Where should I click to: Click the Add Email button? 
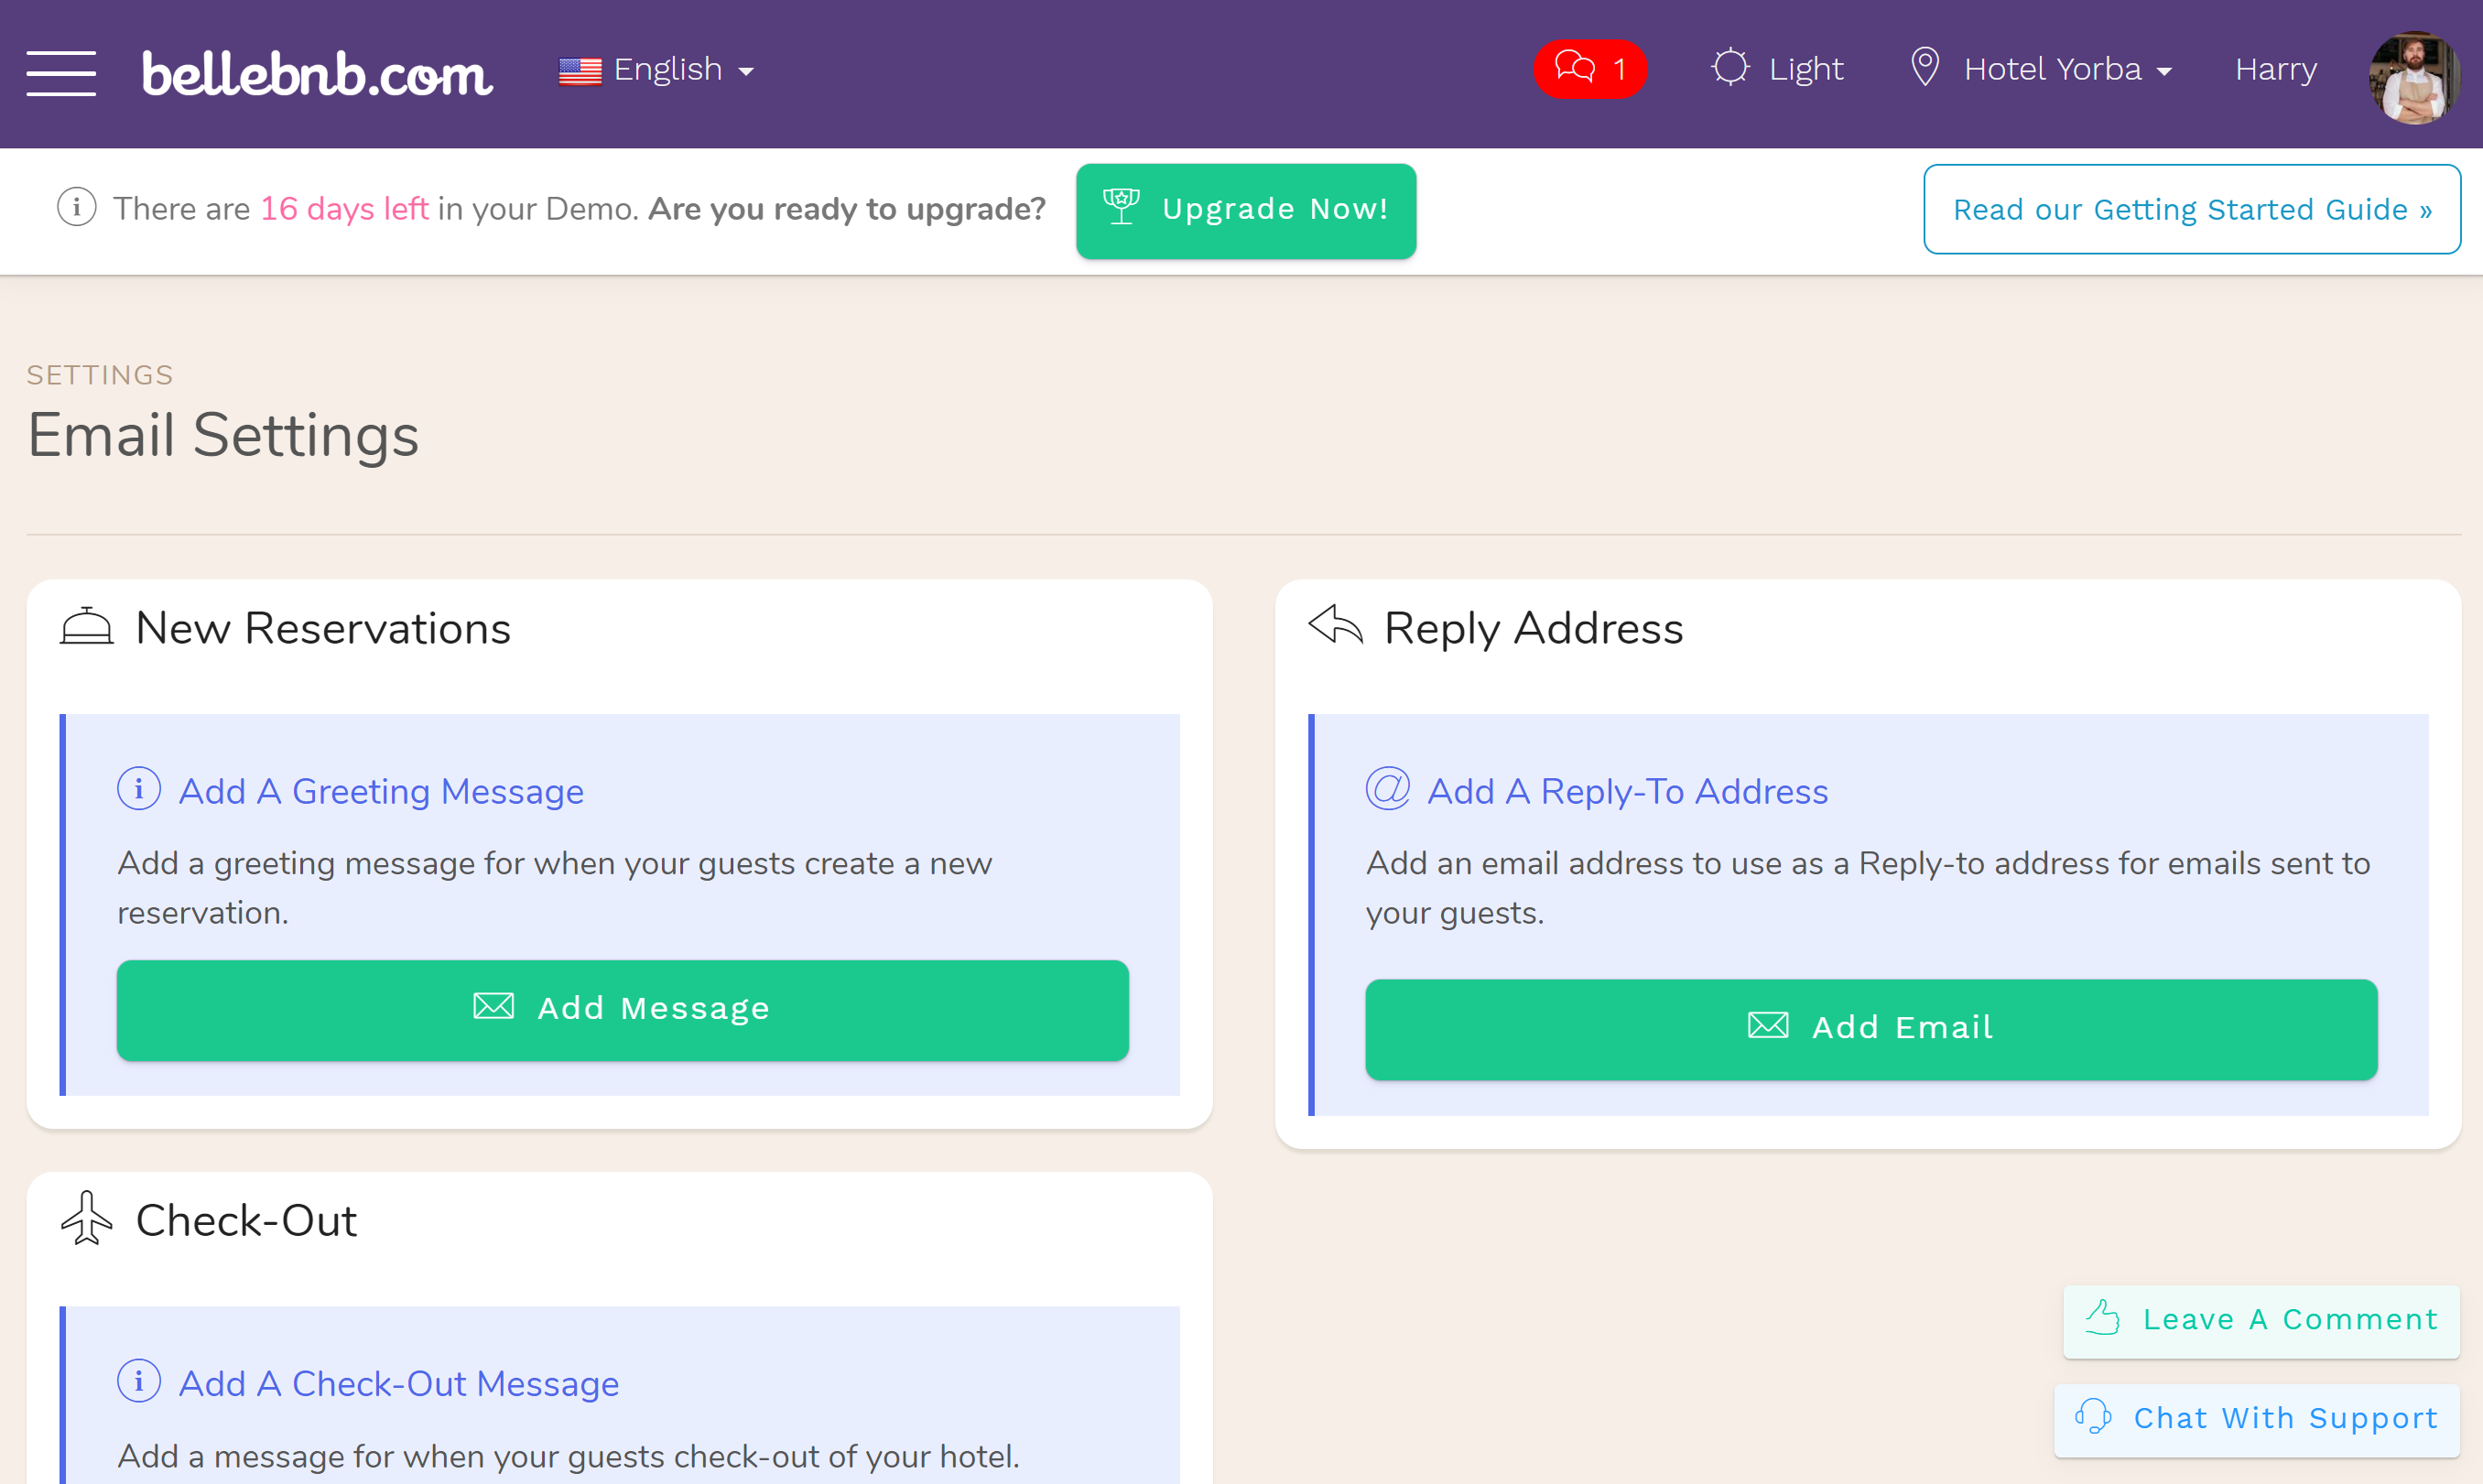[1871, 1029]
